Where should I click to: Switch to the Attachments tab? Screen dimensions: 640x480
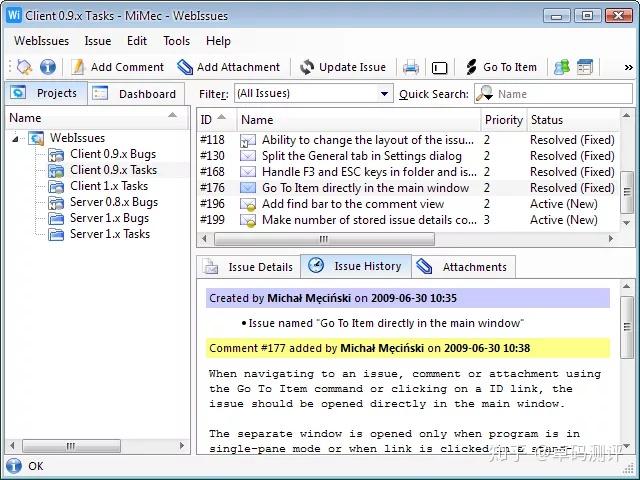[x=463, y=267]
